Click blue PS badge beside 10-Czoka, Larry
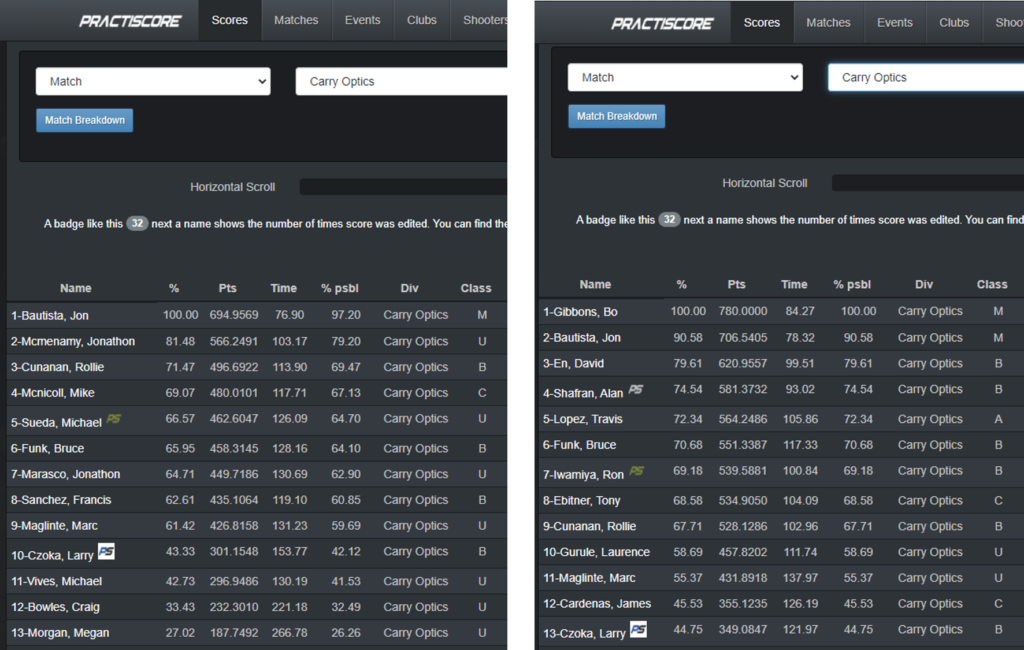This screenshot has height=650, width=1024. (106, 551)
